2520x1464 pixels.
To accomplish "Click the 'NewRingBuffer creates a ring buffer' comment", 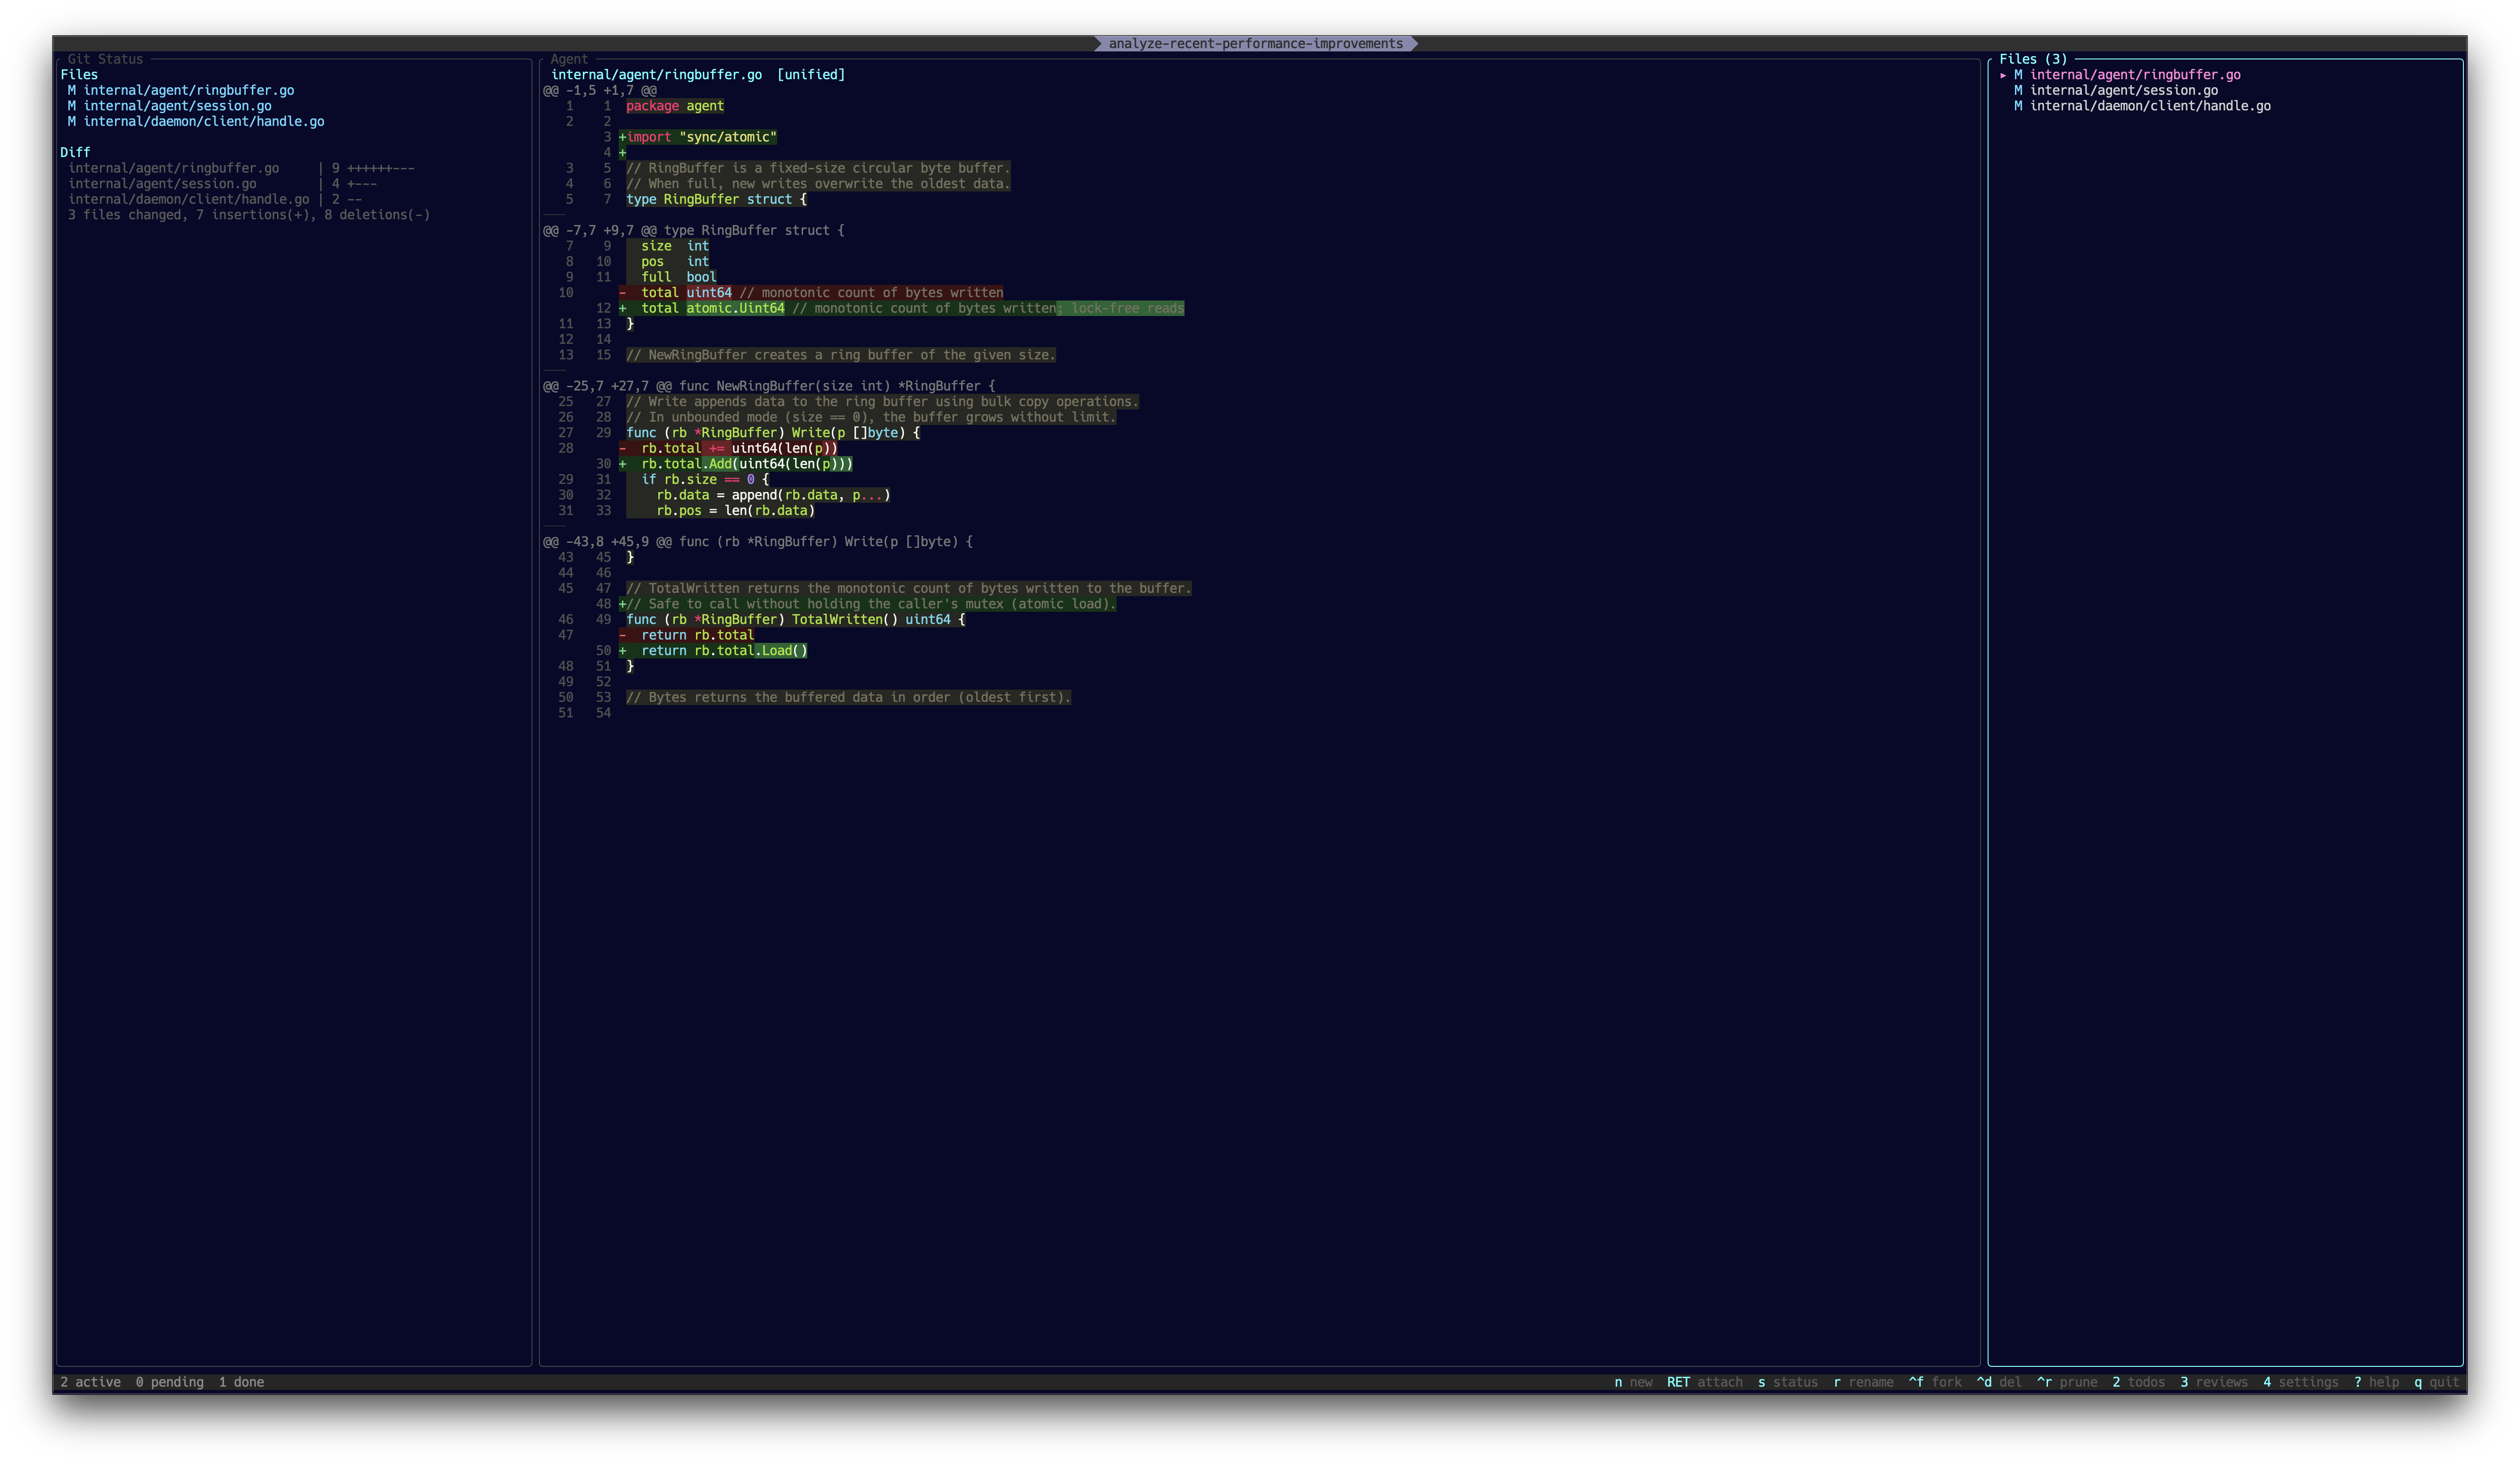I will coord(841,355).
